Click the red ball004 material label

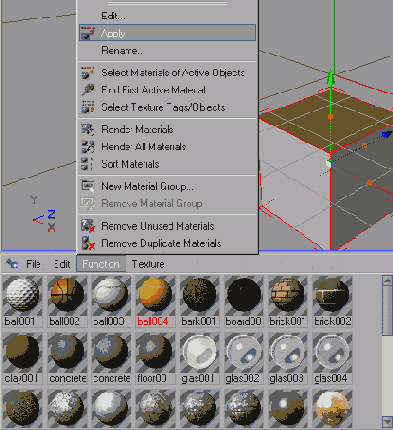pyautogui.click(x=153, y=321)
